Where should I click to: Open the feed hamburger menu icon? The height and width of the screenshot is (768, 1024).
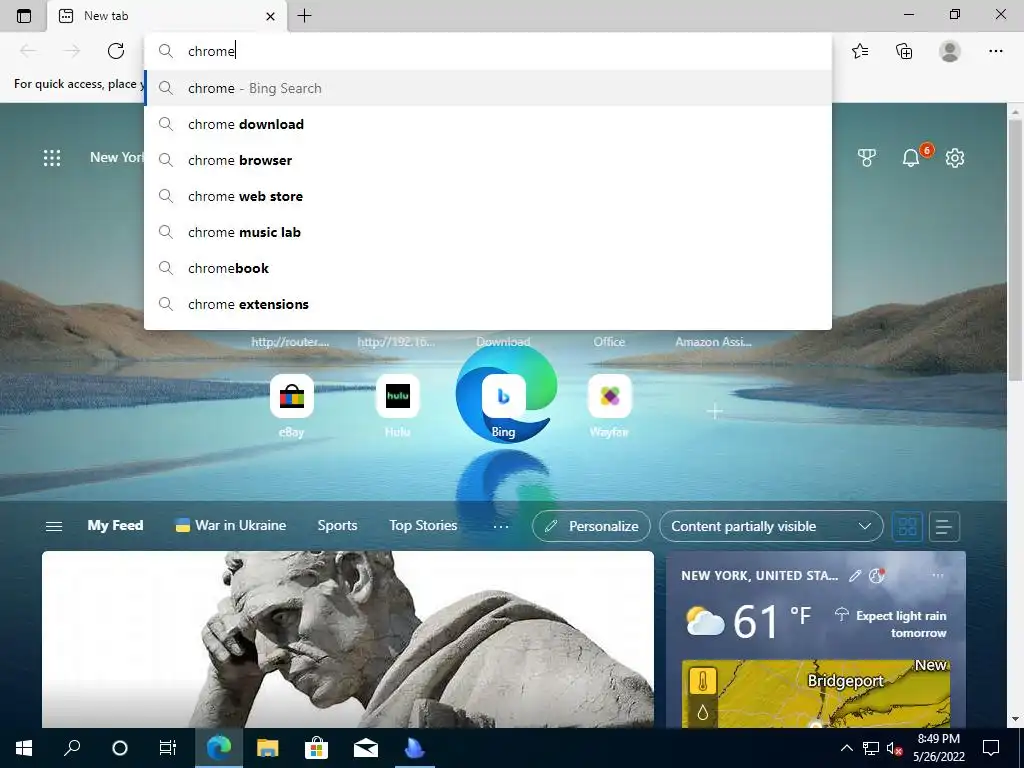coord(54,526)
